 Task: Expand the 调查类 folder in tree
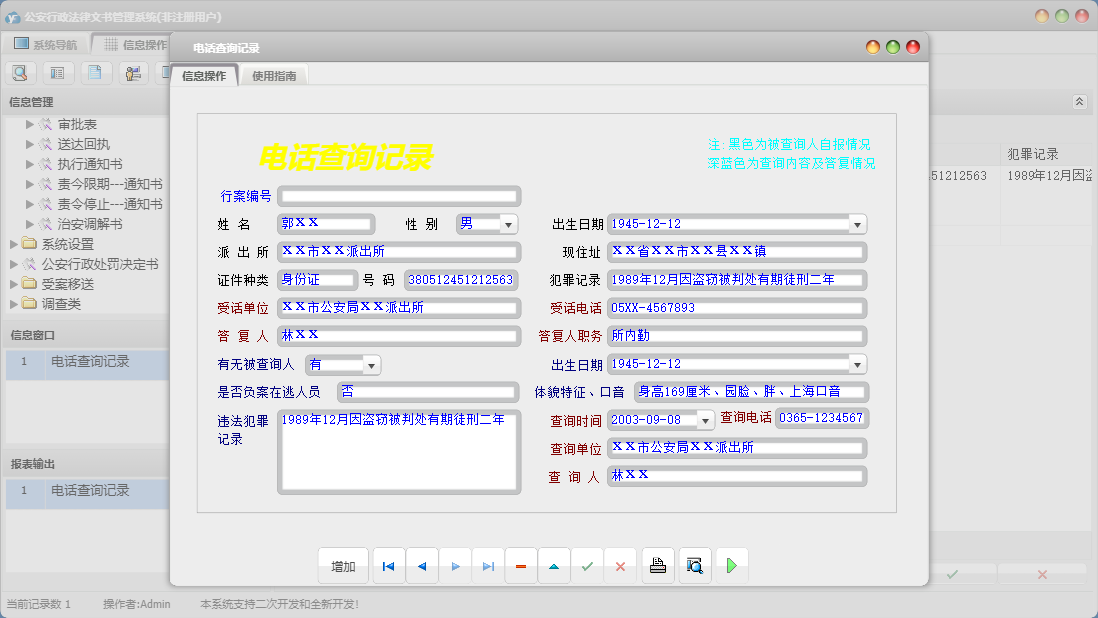tap(14, 304)
